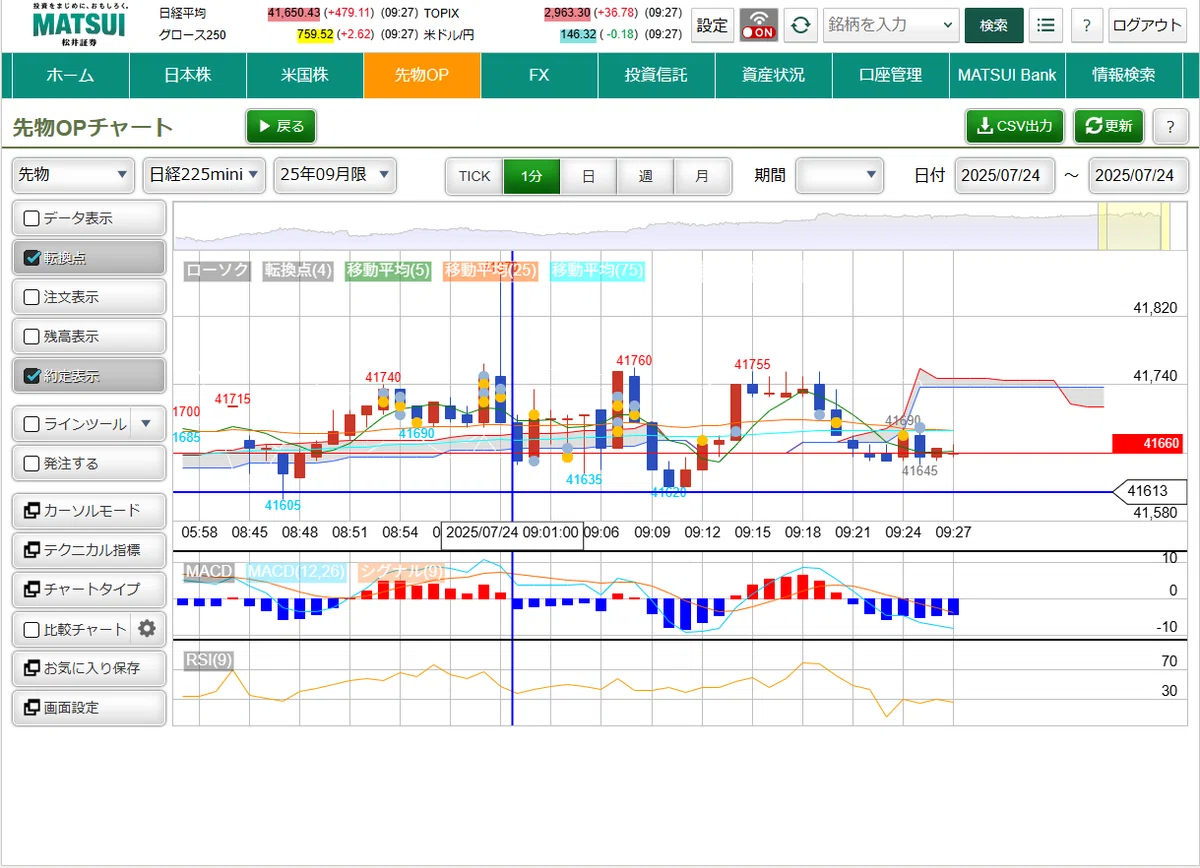The image size is (1200, 868).
Task: Click the yellow range selector in overview chart
Action: point(1134,226)
